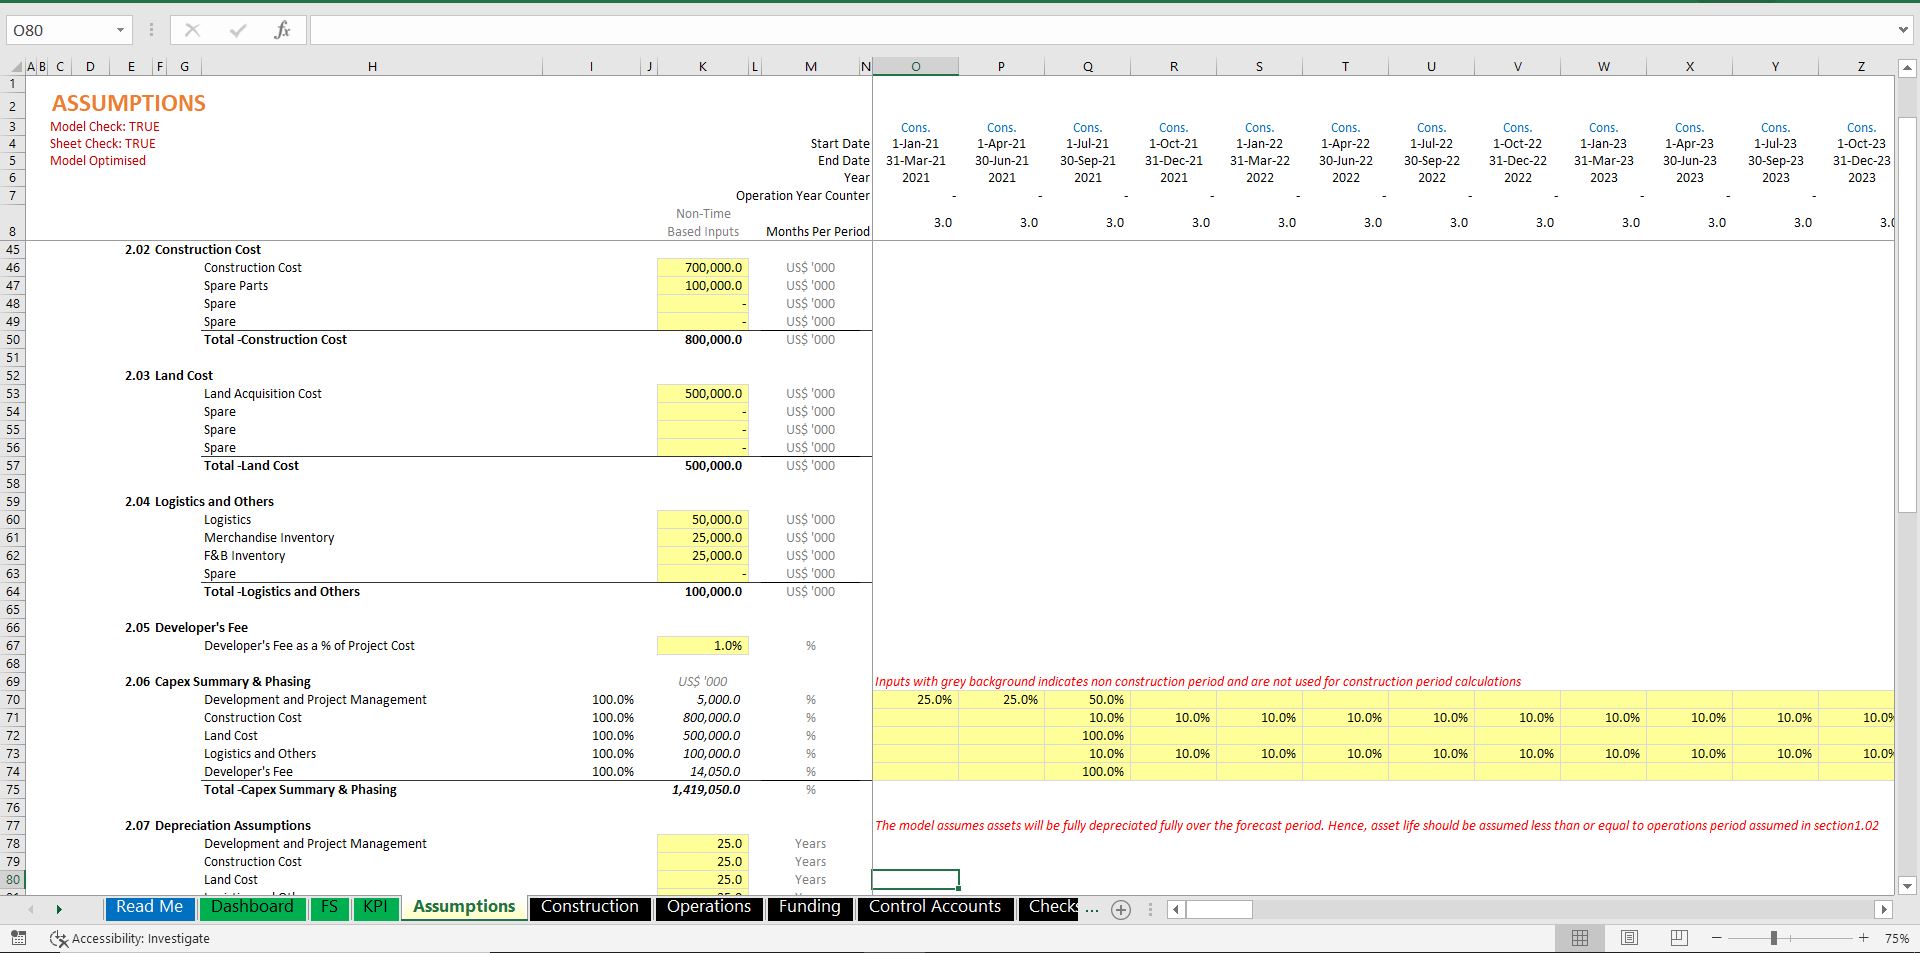This screenshot has width=1920, height=953.
Task: Click vertical scrollbar down arrow
Action: click(1907, 885)
